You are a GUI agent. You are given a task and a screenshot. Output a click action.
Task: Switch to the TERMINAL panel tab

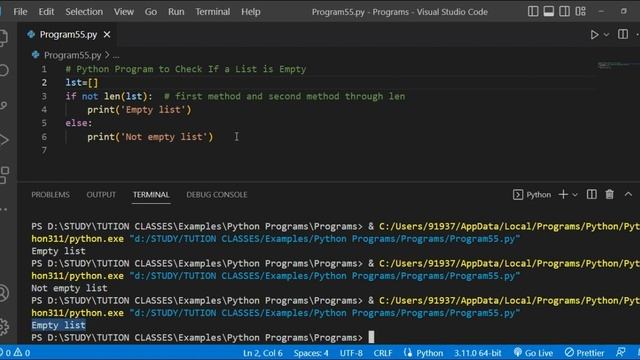(x=151, y=195)
